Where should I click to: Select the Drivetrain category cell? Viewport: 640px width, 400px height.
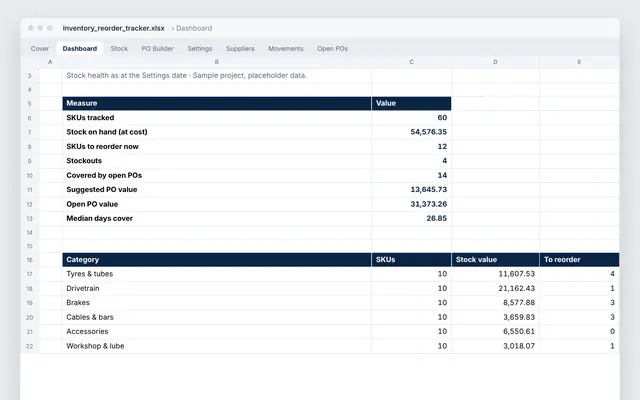[217, 289]
